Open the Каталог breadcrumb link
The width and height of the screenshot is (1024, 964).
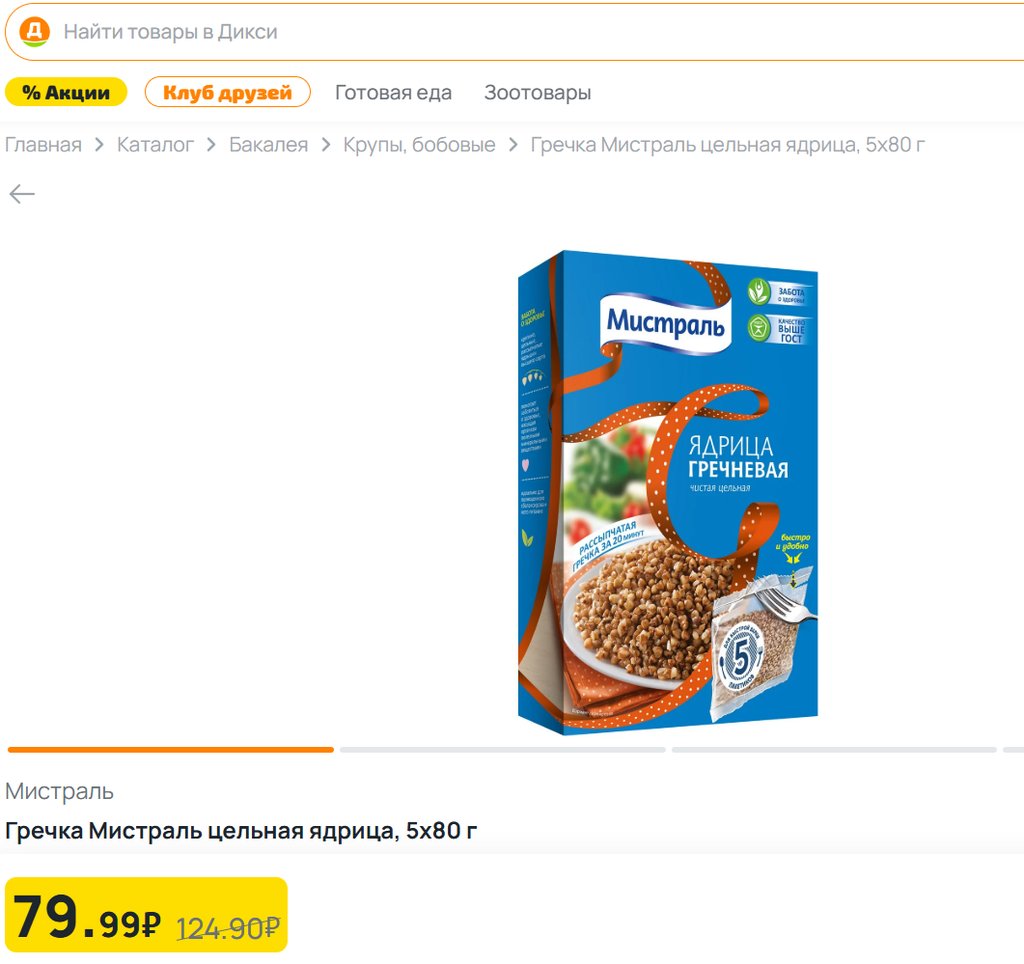155,145
